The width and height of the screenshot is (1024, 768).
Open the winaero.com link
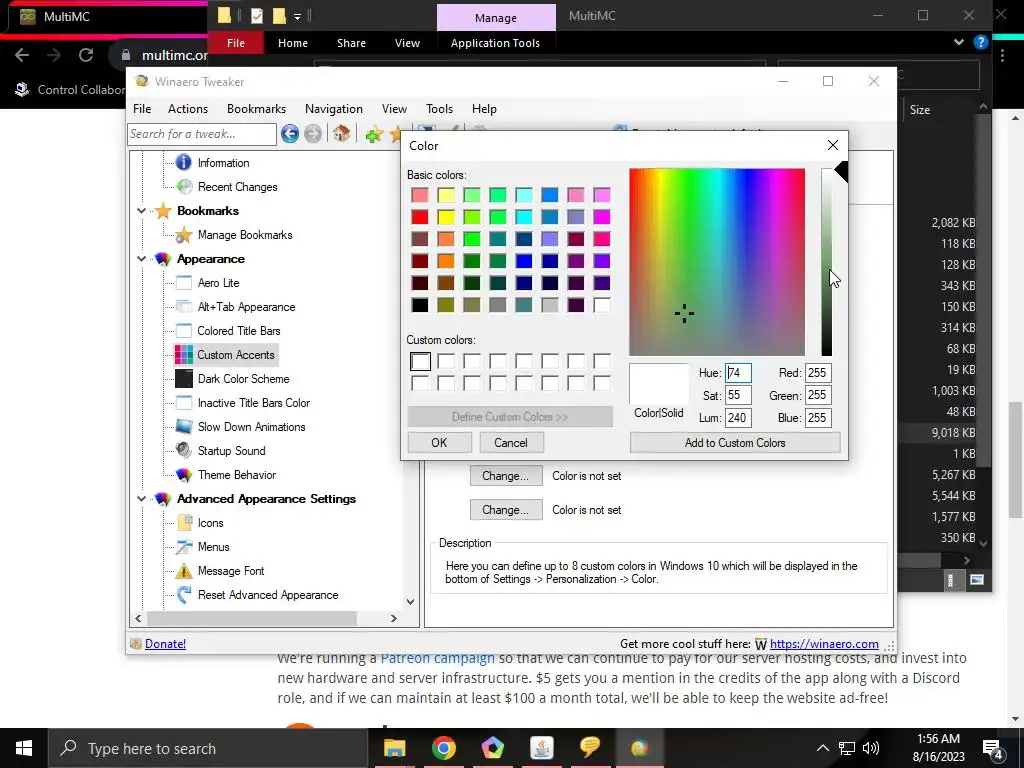click(x=824, y=644)
